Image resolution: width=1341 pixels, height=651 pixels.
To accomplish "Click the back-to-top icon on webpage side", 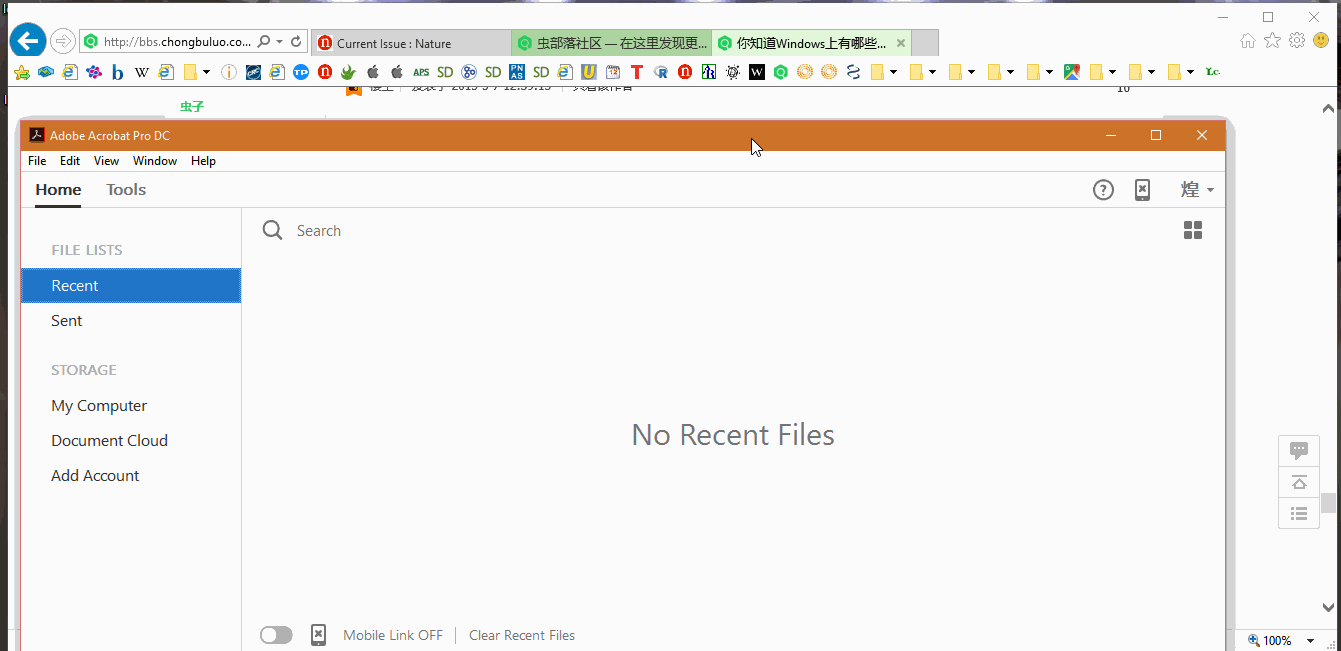I will [1299, 482].
